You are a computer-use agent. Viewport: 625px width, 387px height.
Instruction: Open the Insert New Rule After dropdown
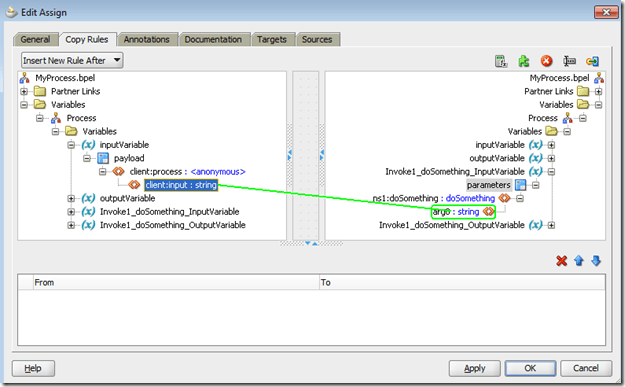[x=72, y=61]
